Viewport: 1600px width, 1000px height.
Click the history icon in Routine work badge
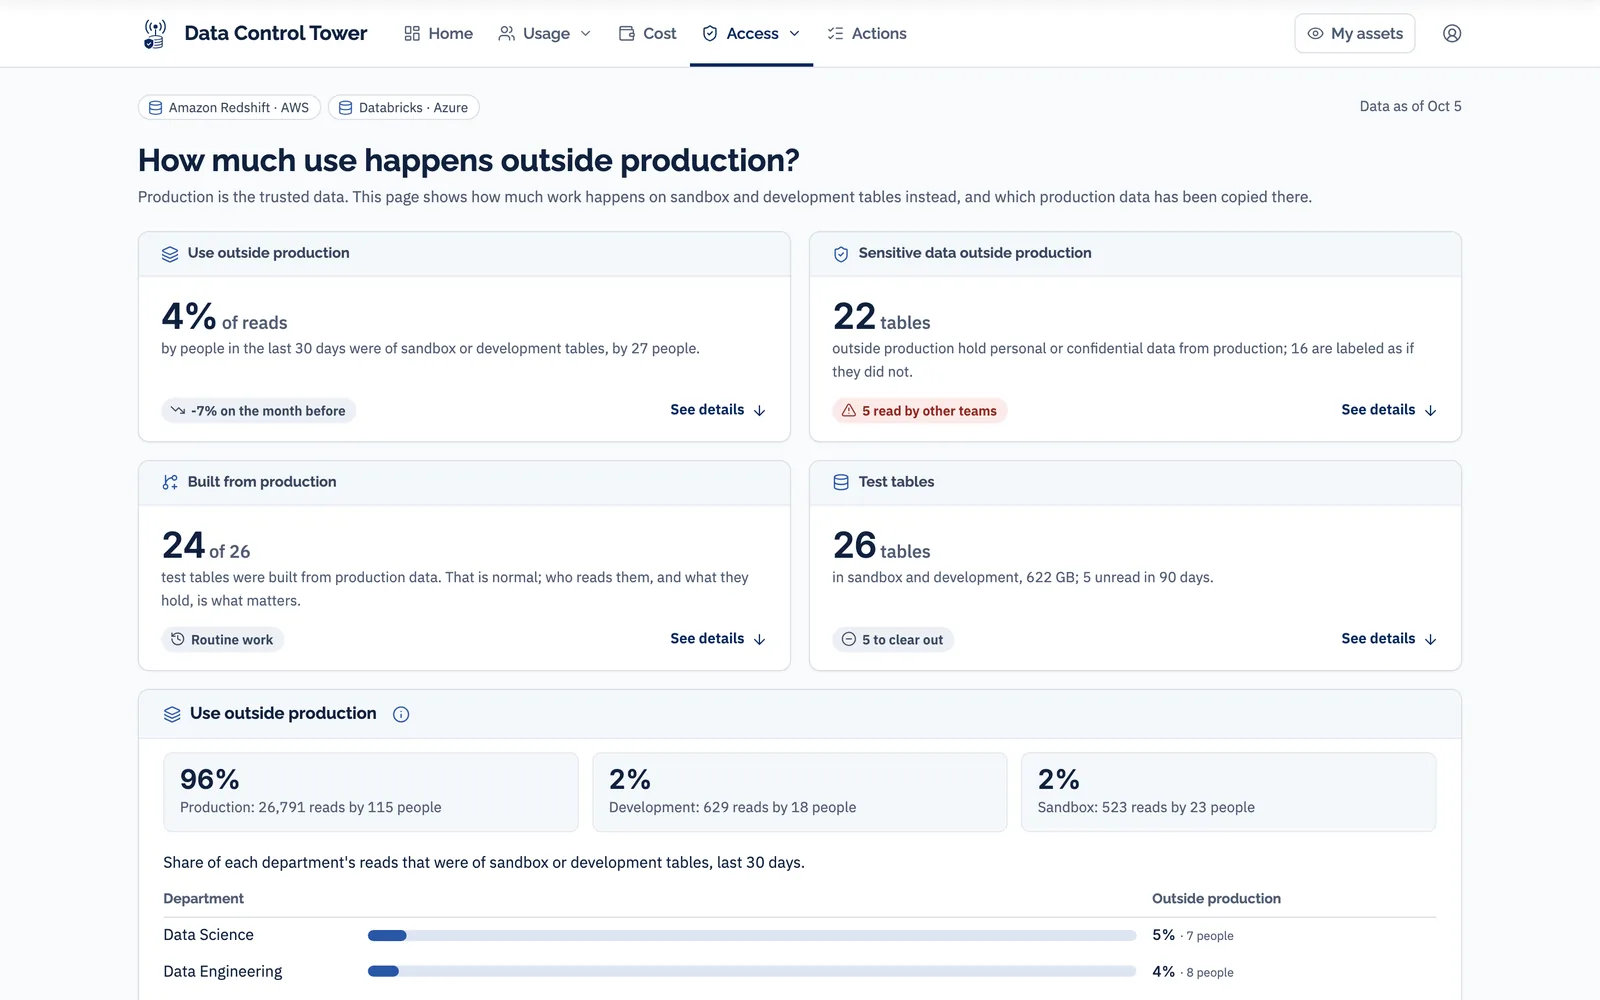(x=178, y=639)
